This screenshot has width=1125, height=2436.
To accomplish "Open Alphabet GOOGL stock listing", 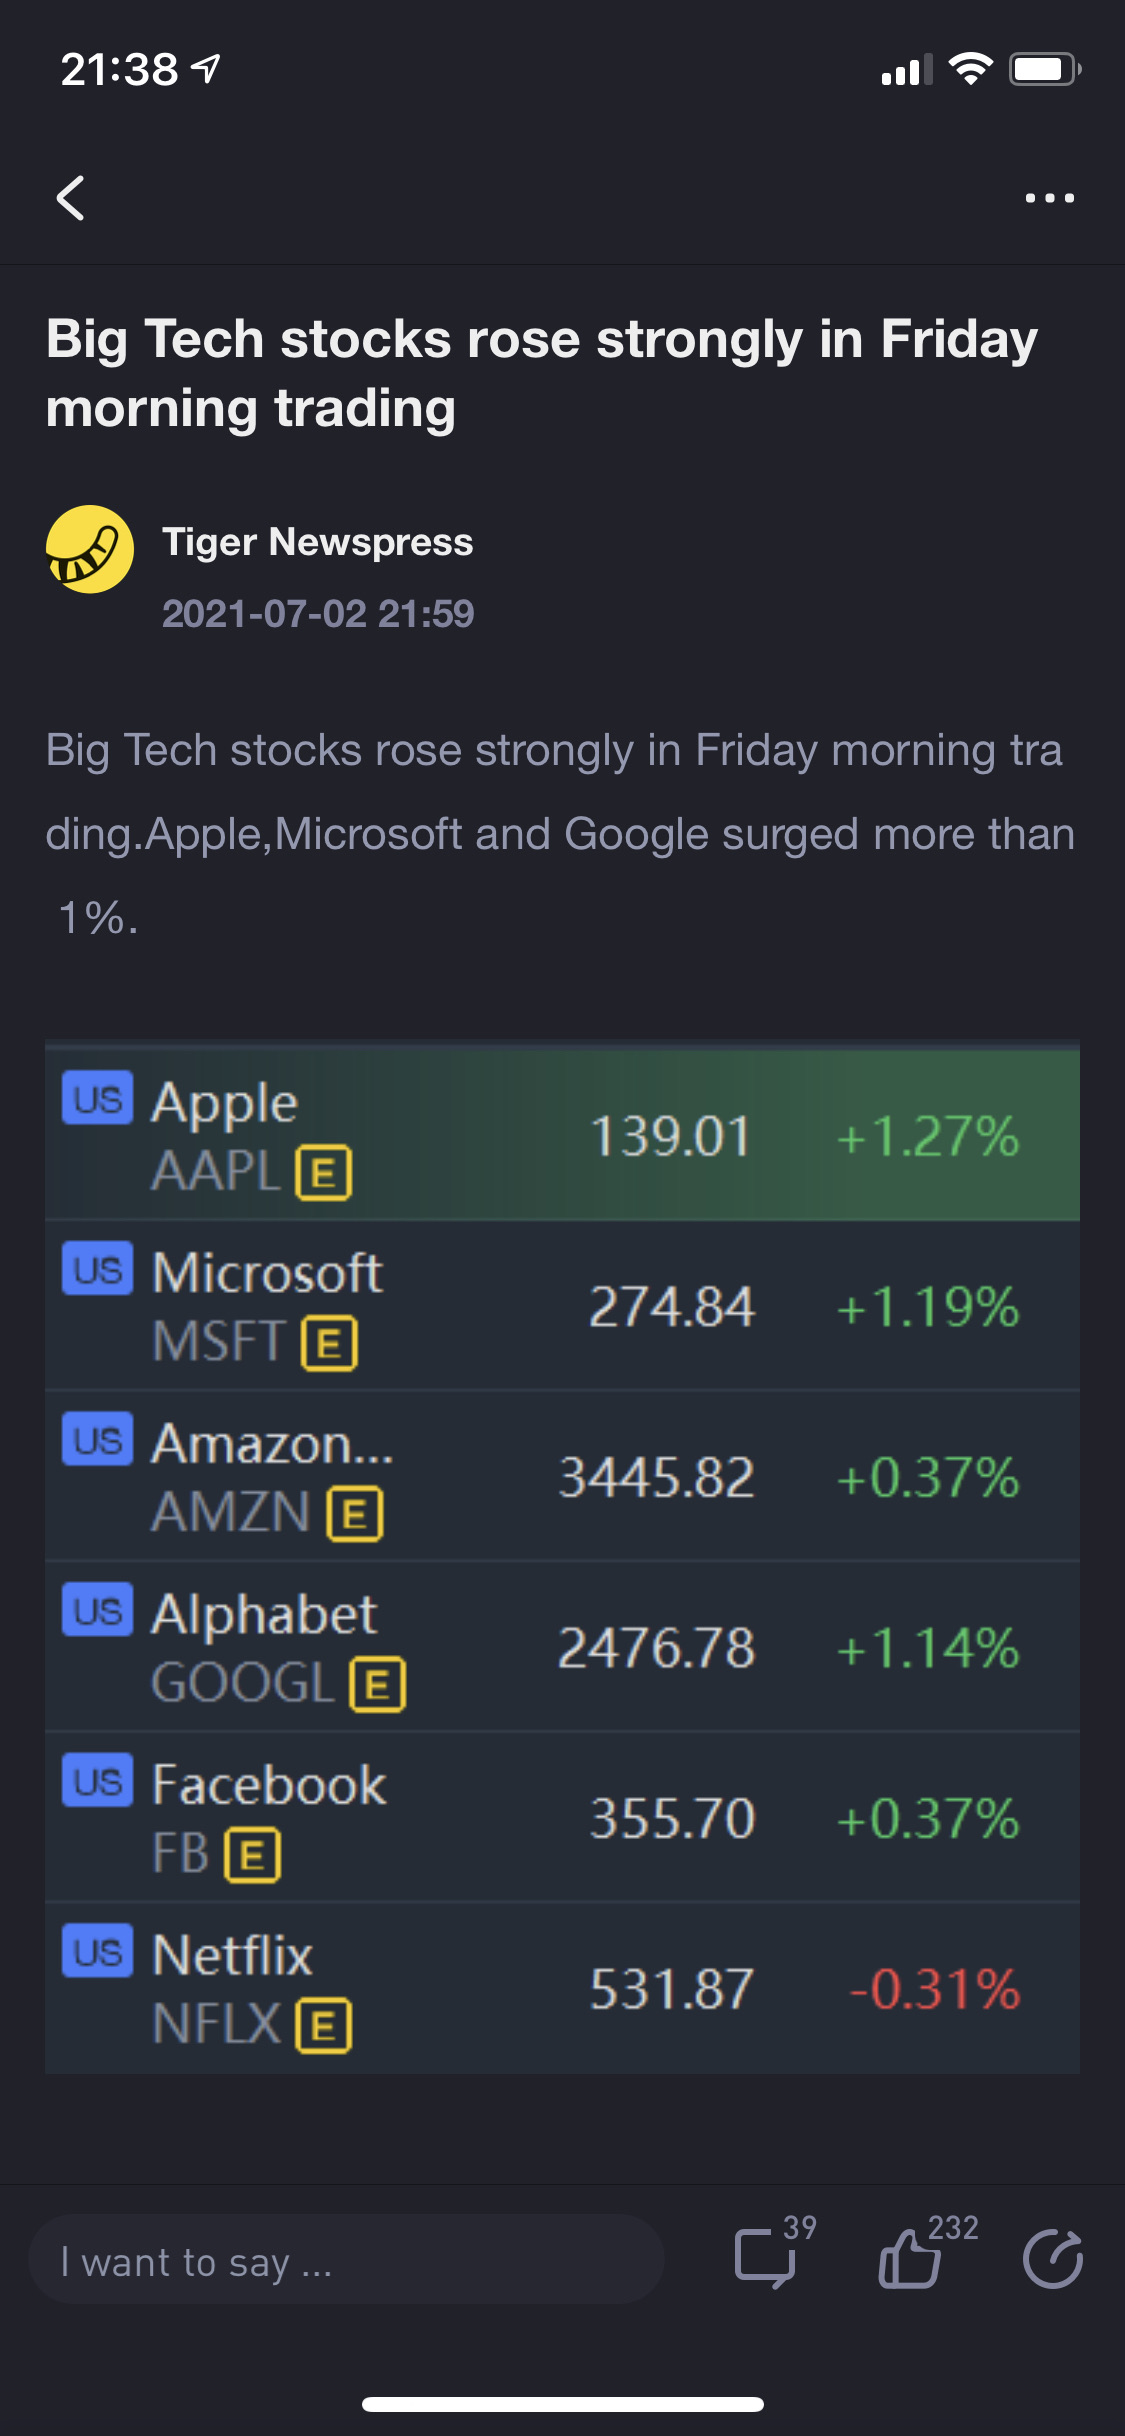I will (562, 1647).
